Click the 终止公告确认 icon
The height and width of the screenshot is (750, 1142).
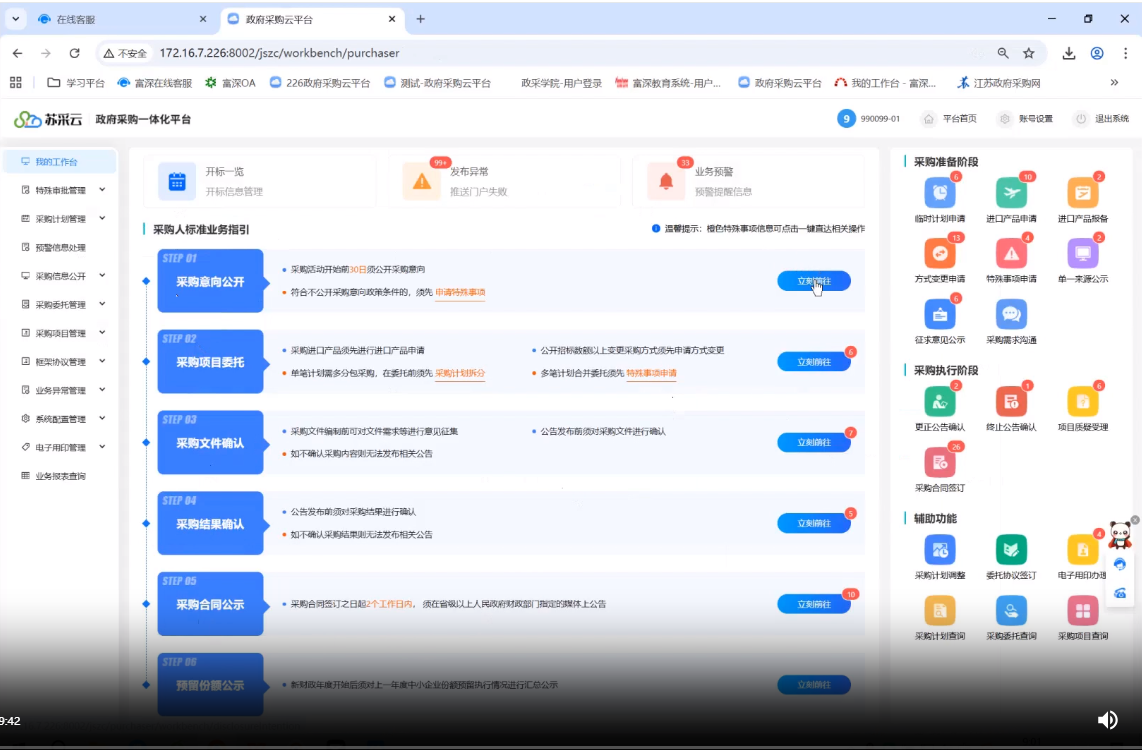point(1011,401)
